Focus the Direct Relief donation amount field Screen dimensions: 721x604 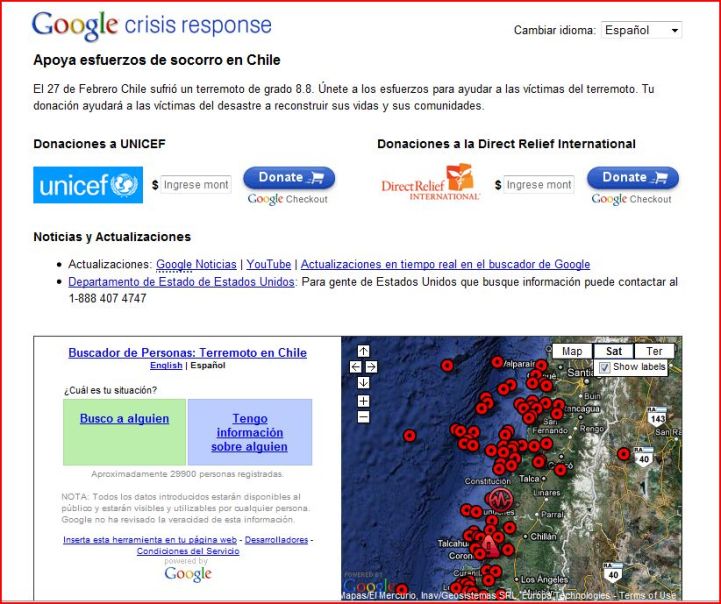coord(539,185)
